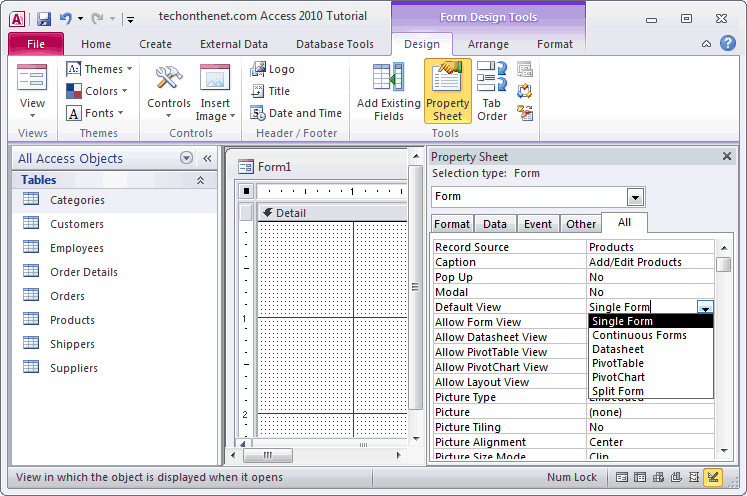Expand the Themes dropdown

[99, 69]
